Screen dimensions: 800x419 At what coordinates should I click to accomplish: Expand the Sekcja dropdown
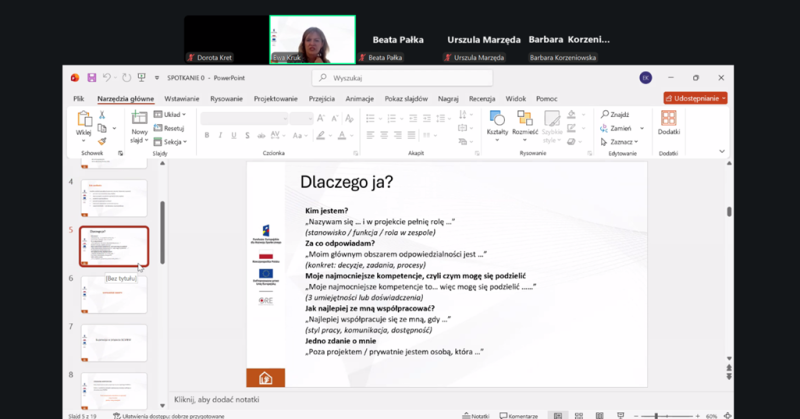pyautogui.click(x=172, y=141)
